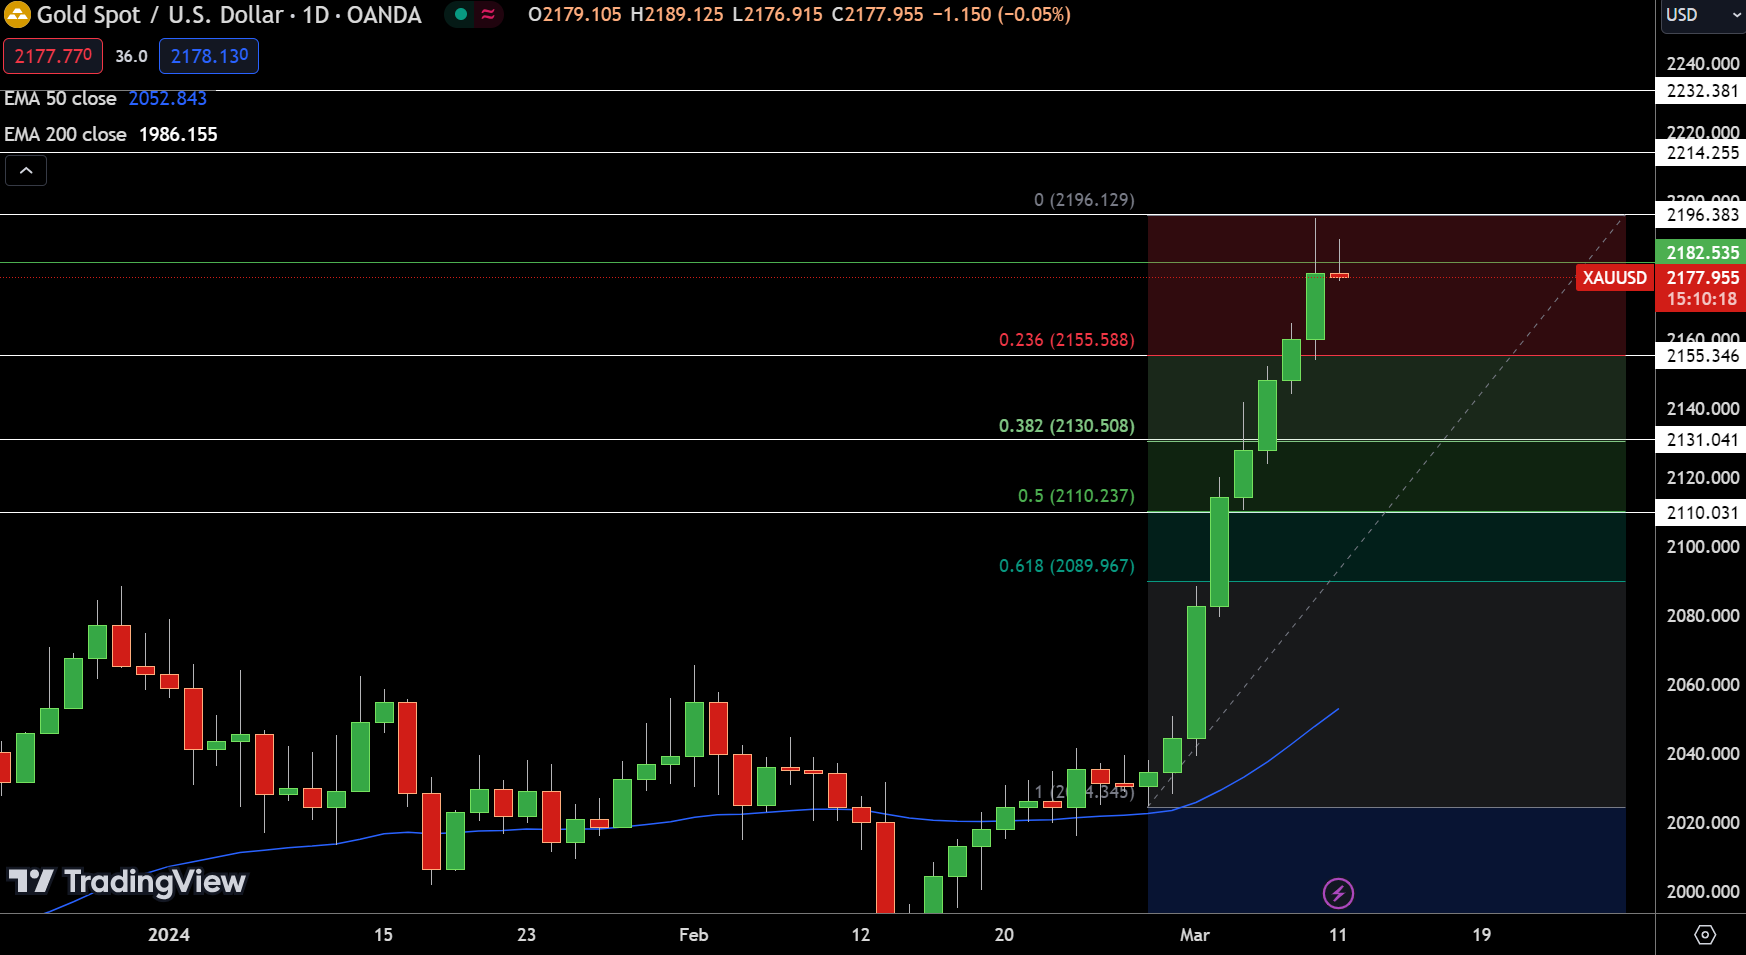Click the 0.618 (2089.967) Fibonacci level label
The height and width of the screenshot is (955, 1746).
(1066, 566)
